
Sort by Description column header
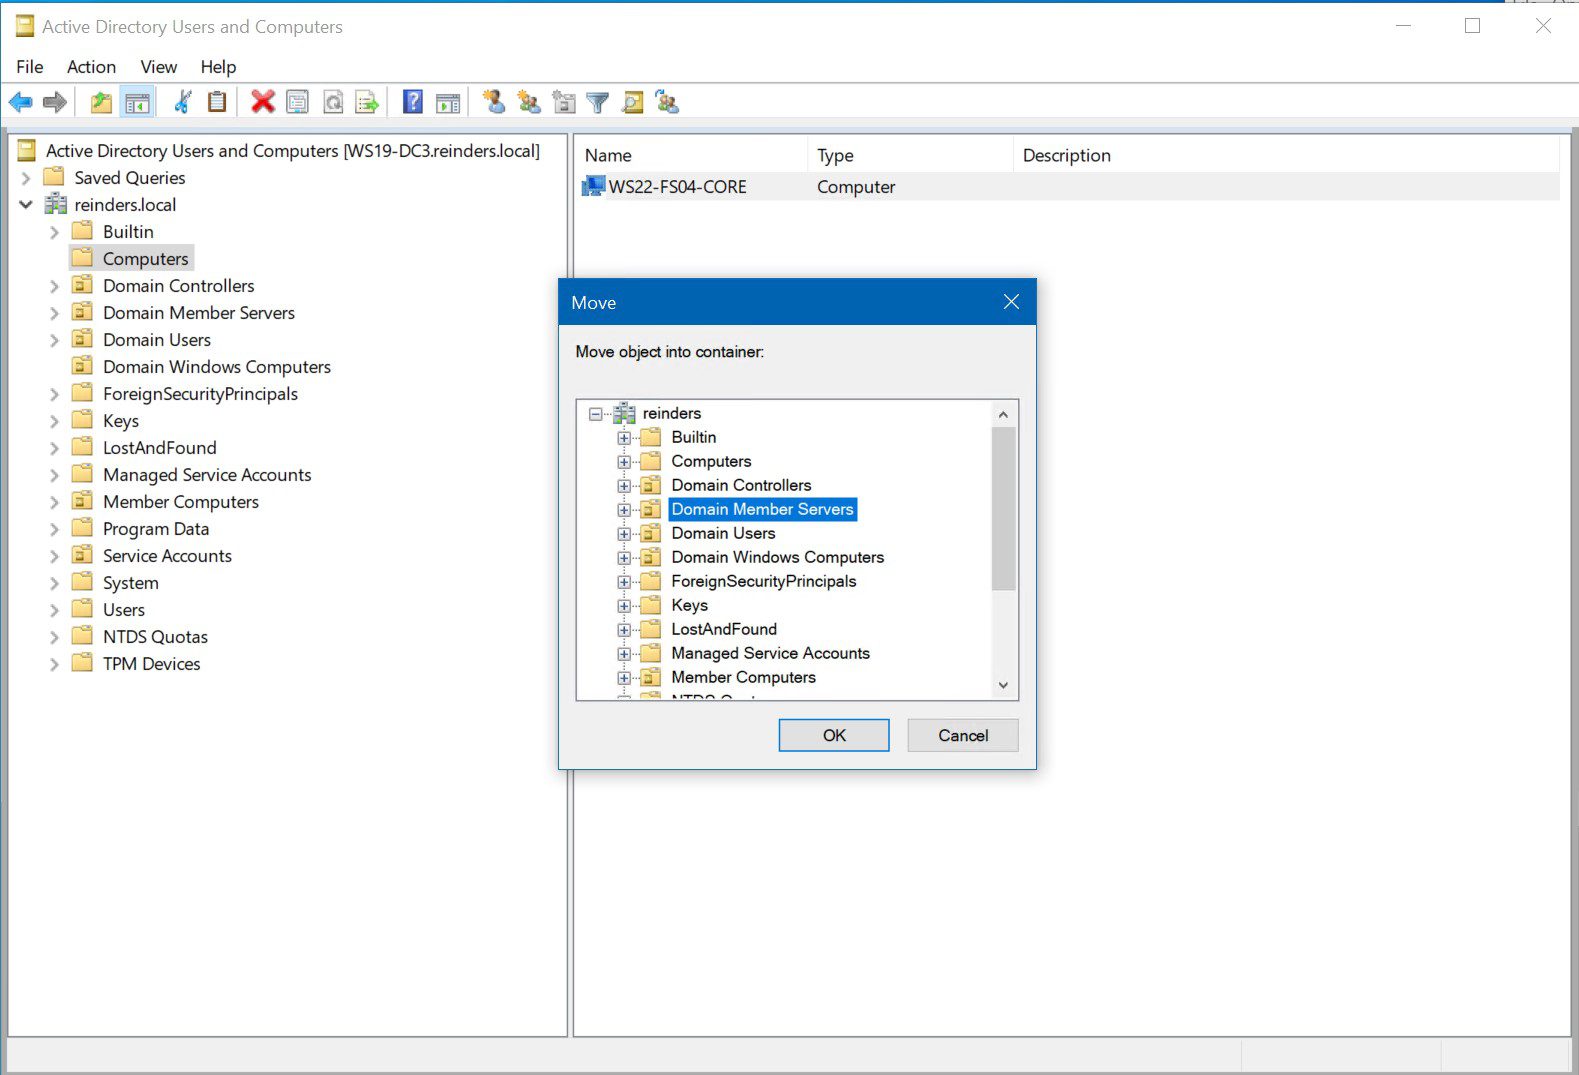(x=1286, y=155)
